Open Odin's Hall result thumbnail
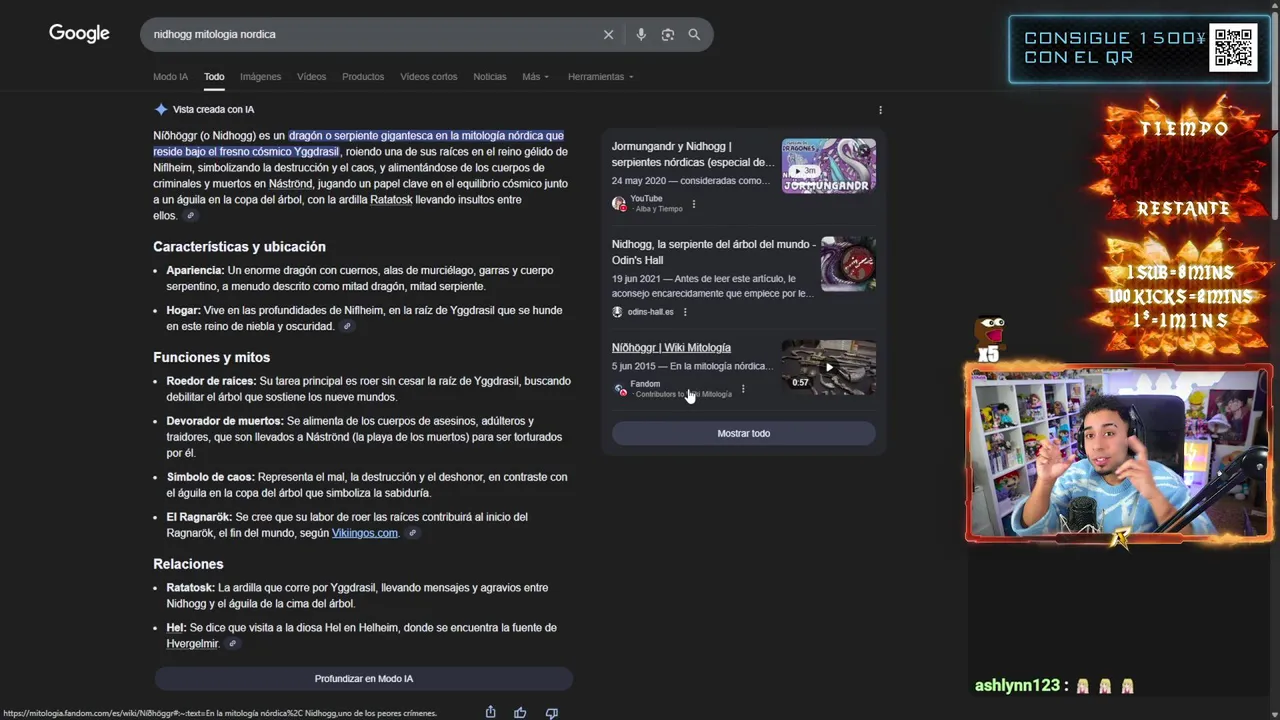Viewport: 1280px width, 720px height. 848,264
